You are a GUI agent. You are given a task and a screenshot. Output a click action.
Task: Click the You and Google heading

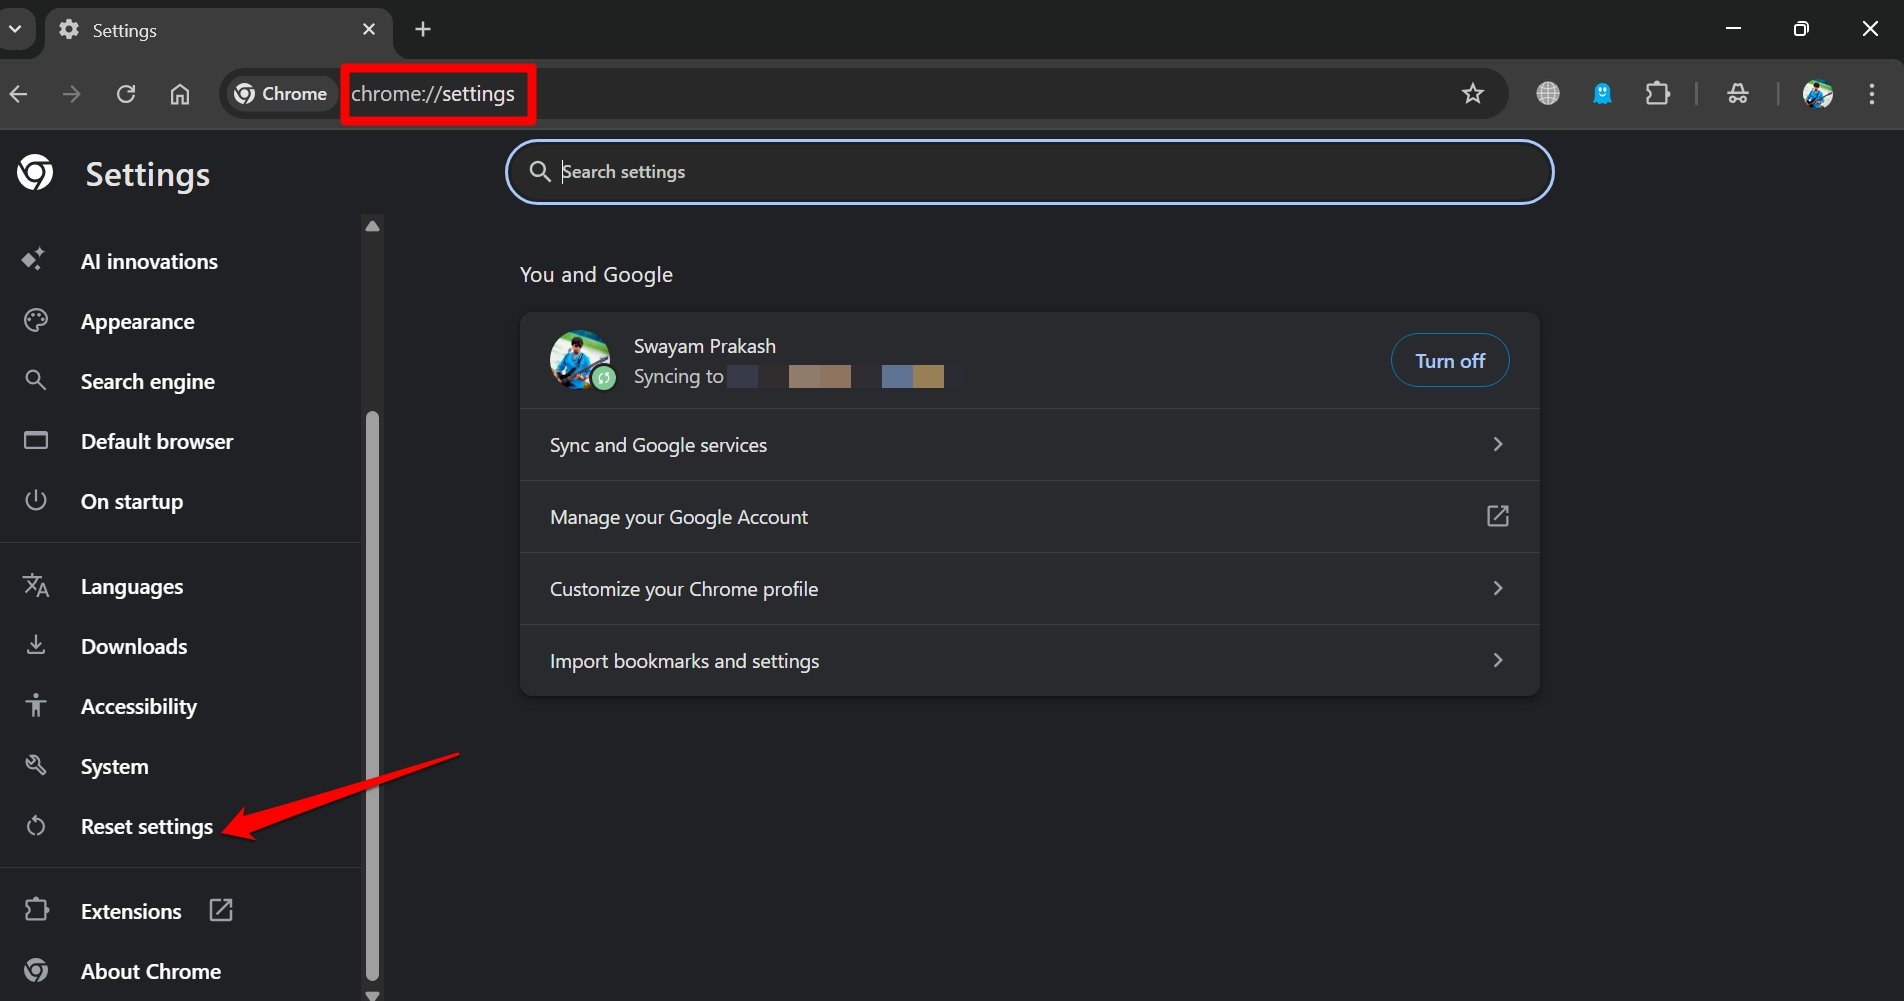[x=596, y=275]
